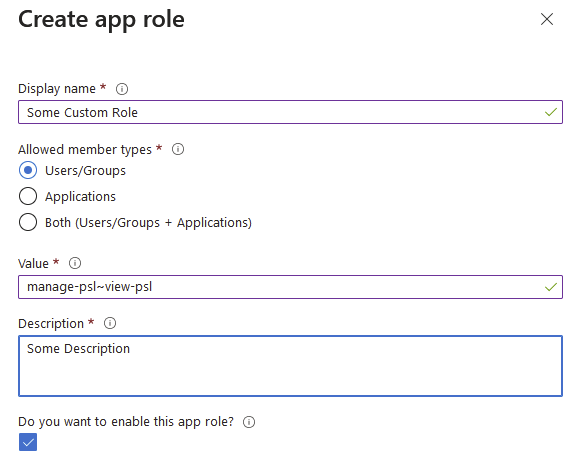Uncheck the enable this app role checkbox
Screen dimensions: 571x467
[28, 442]
